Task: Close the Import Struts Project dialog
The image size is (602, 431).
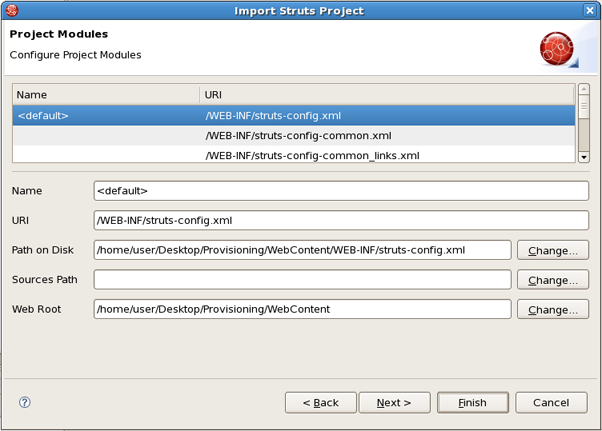Action: pyautogui.click(x=589, y=10)
